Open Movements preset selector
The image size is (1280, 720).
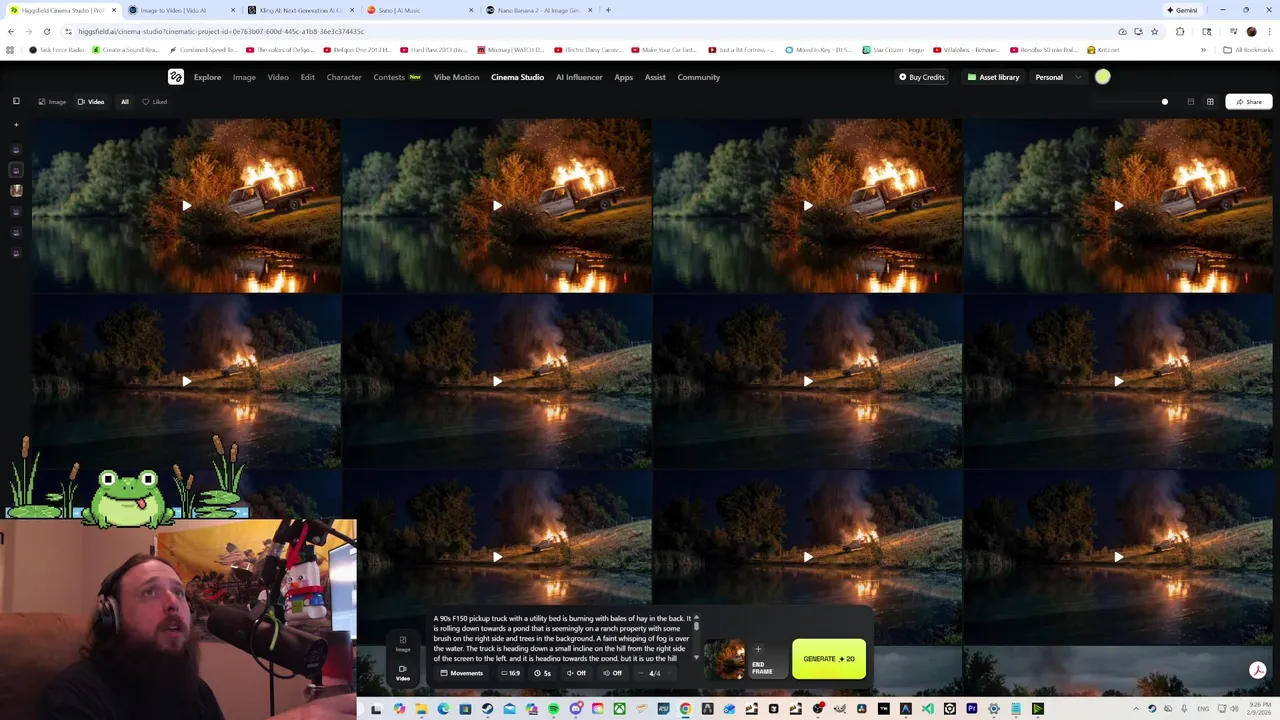(x=462, y=673)
